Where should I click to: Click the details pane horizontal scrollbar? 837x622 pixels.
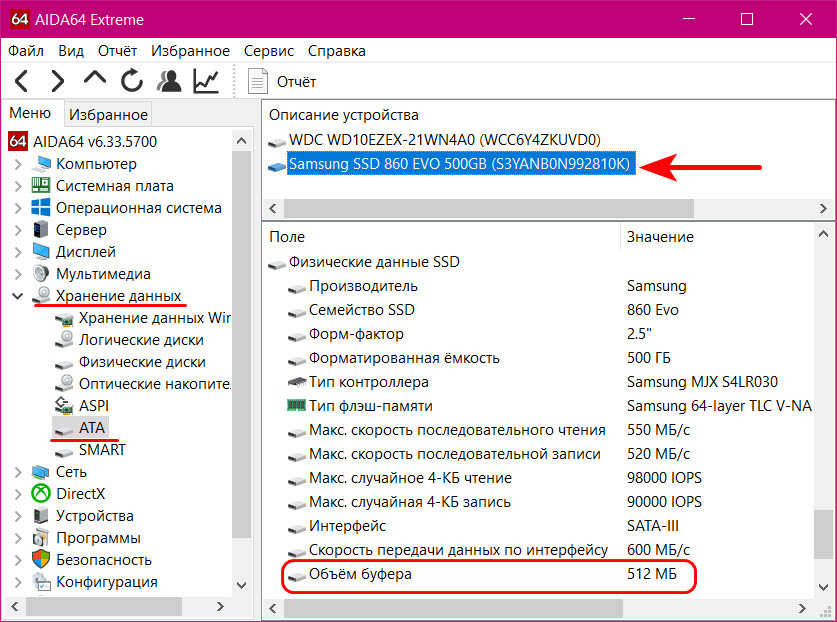pyautogui.click(x=453, y=608)
